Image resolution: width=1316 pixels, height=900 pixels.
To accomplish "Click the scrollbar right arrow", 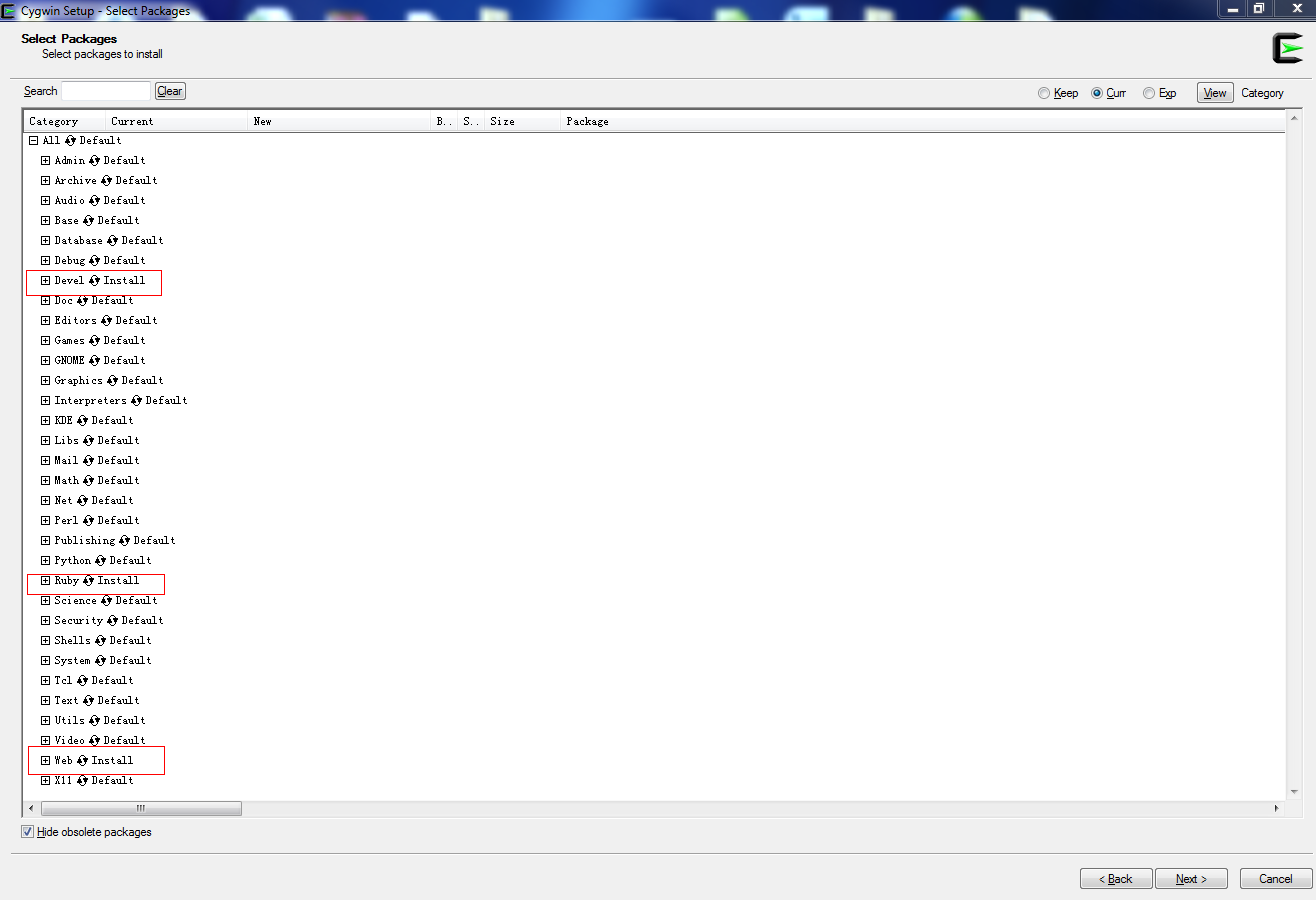I will coord(1277,808).
